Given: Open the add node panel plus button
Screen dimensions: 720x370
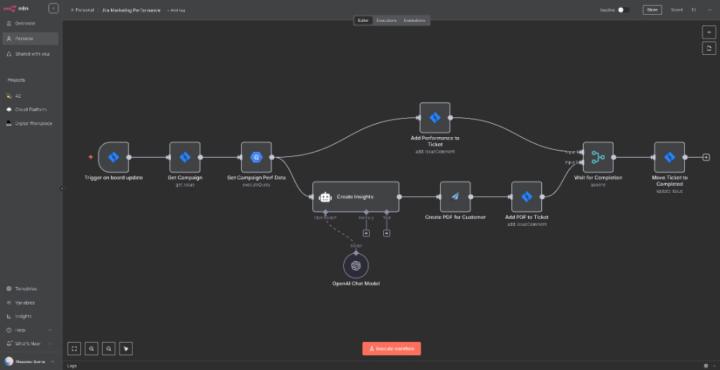Looking at the screenshot, I should [709, 32].
